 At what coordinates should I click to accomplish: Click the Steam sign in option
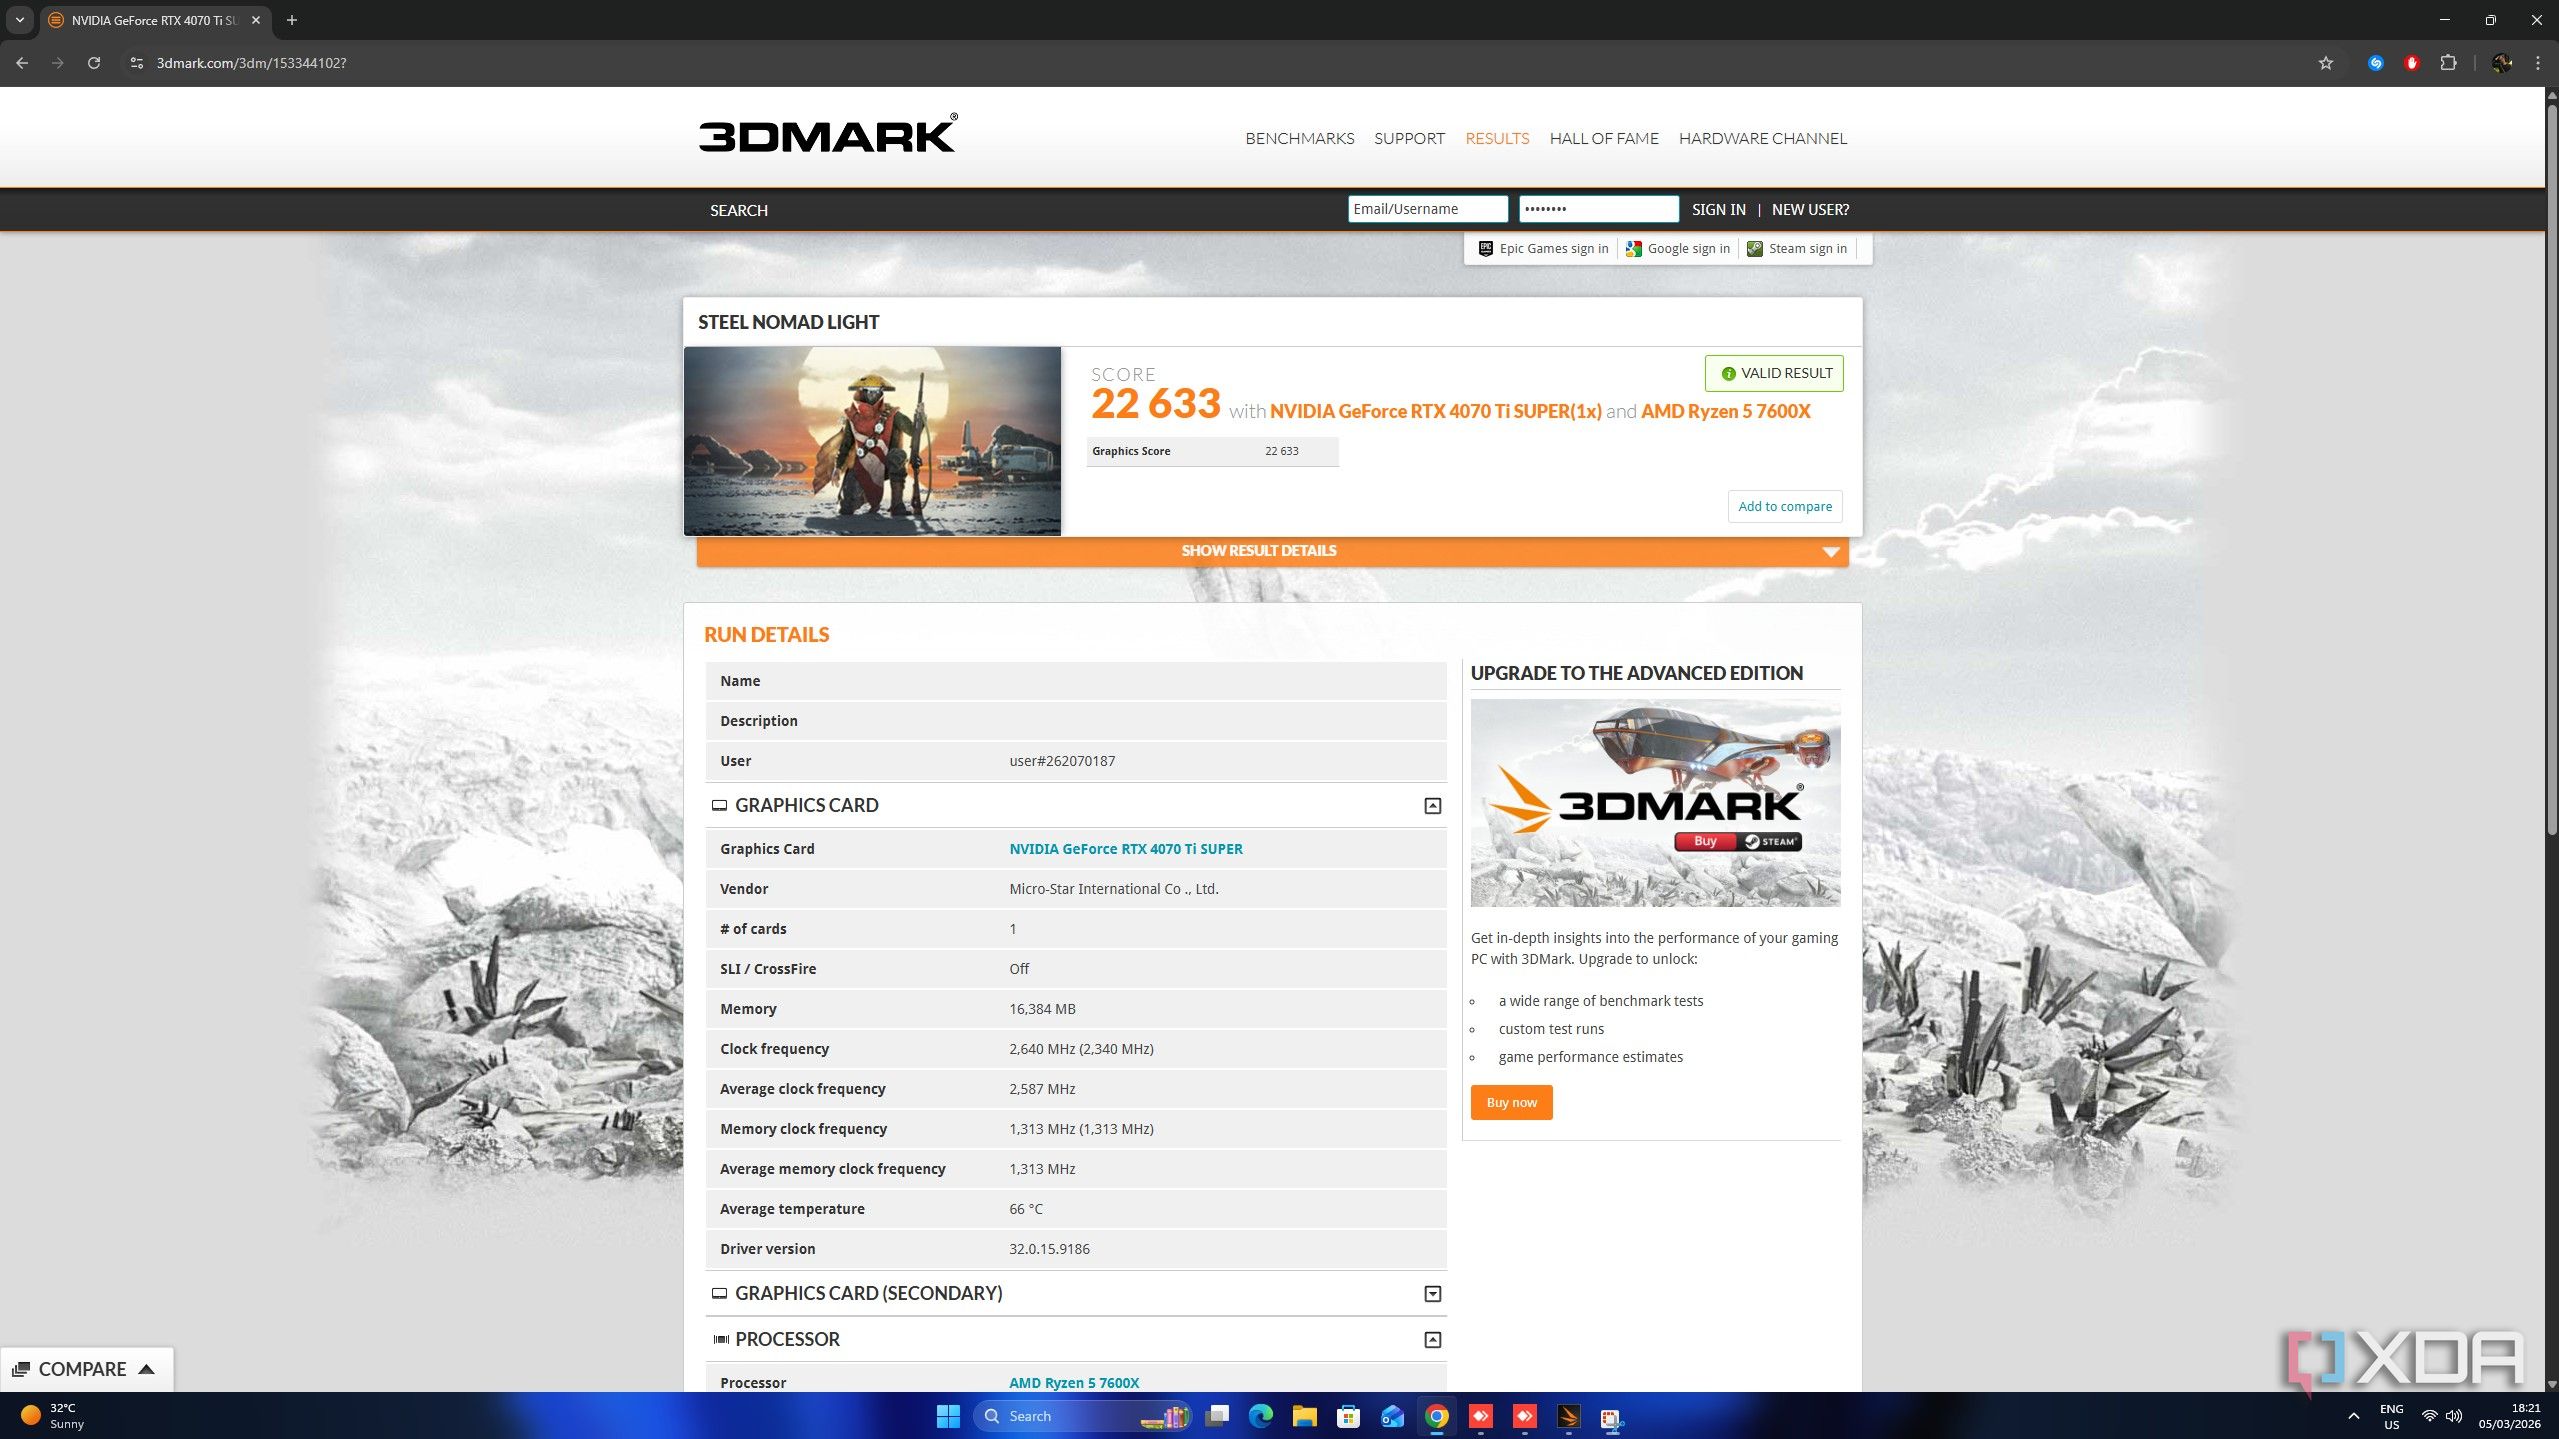(1797, 249)
